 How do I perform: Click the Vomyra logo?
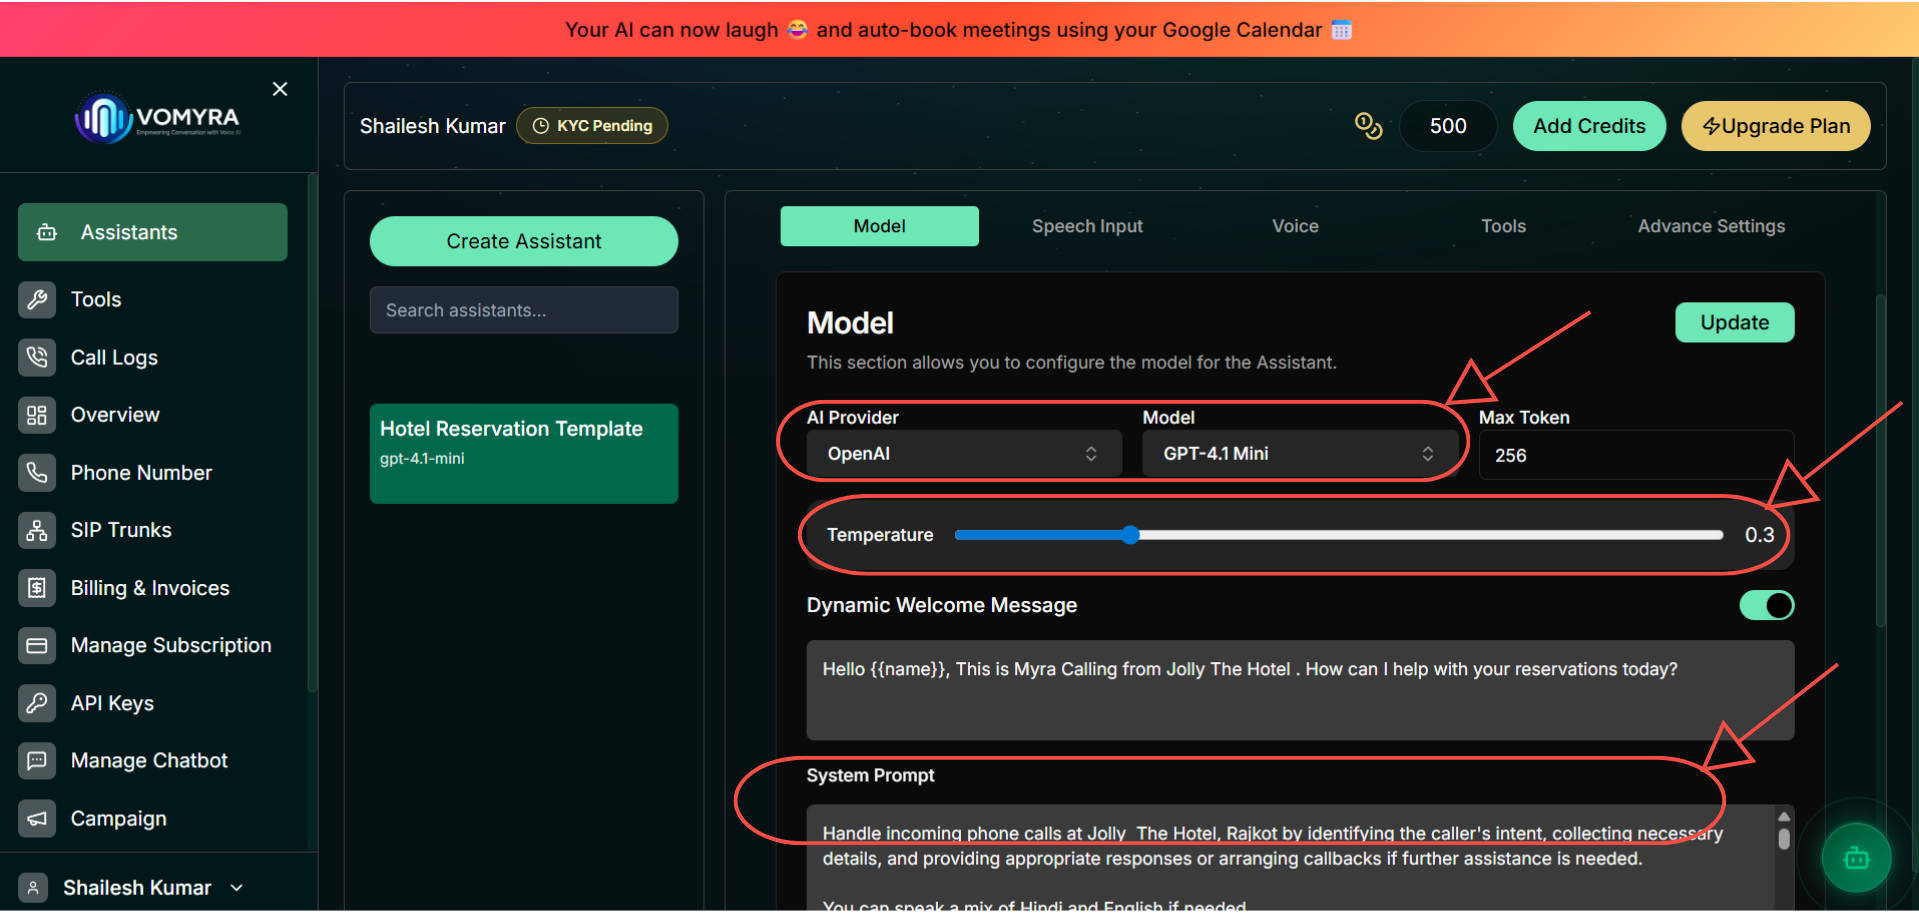click(158, 118)
